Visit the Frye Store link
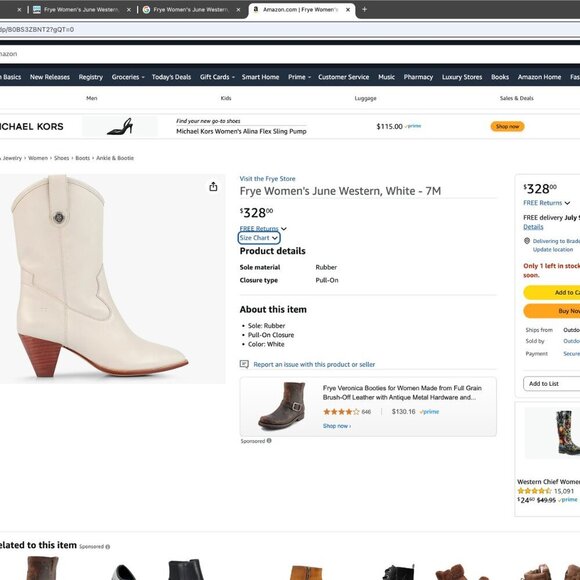The image size is (580, 580). [267, 179]
